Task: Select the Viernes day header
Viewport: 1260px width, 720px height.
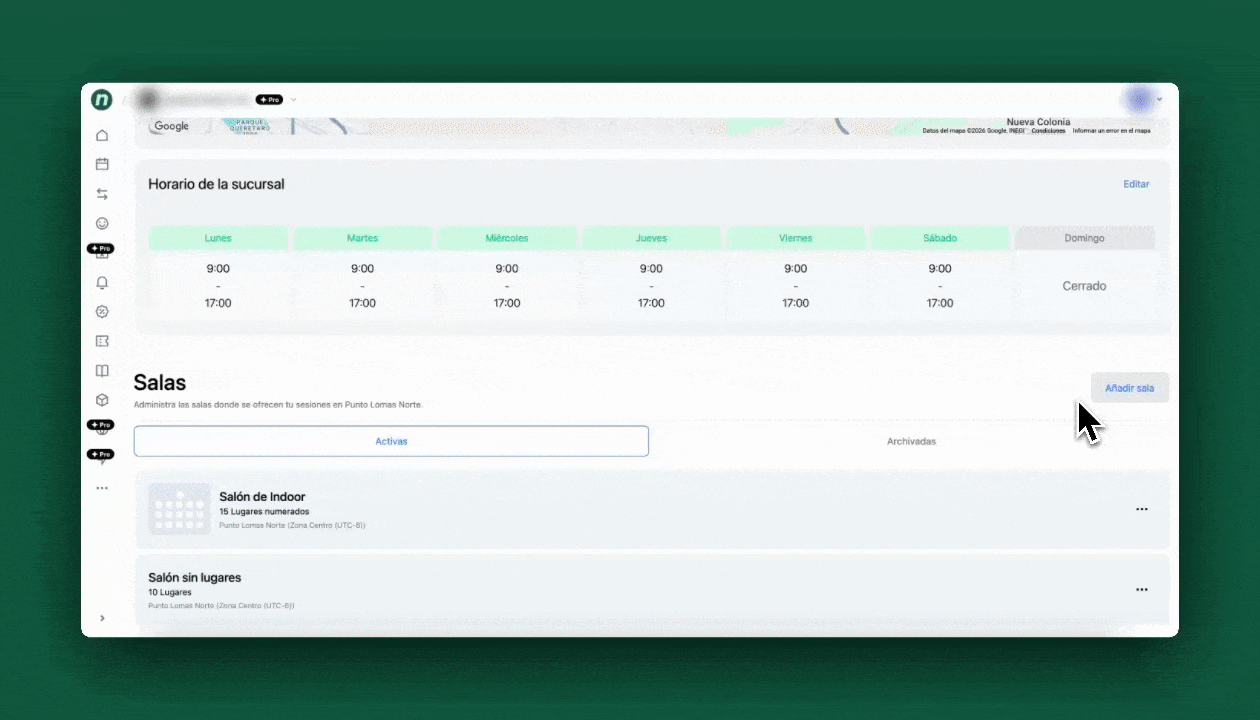Action: (x=796, y=238)
